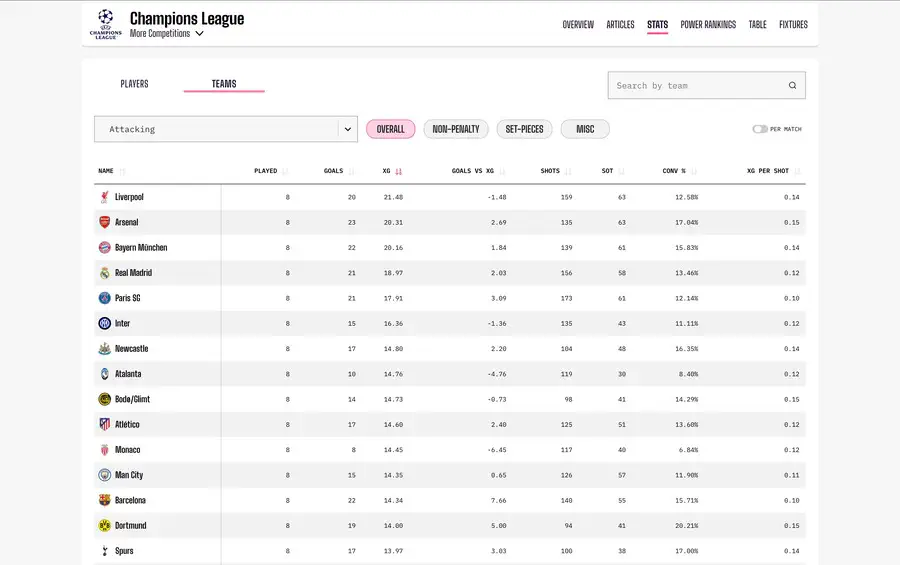Select the Non-Penalty filter pill
The height and width of the screenshot is (565, 900).
[x=456, y=129]
